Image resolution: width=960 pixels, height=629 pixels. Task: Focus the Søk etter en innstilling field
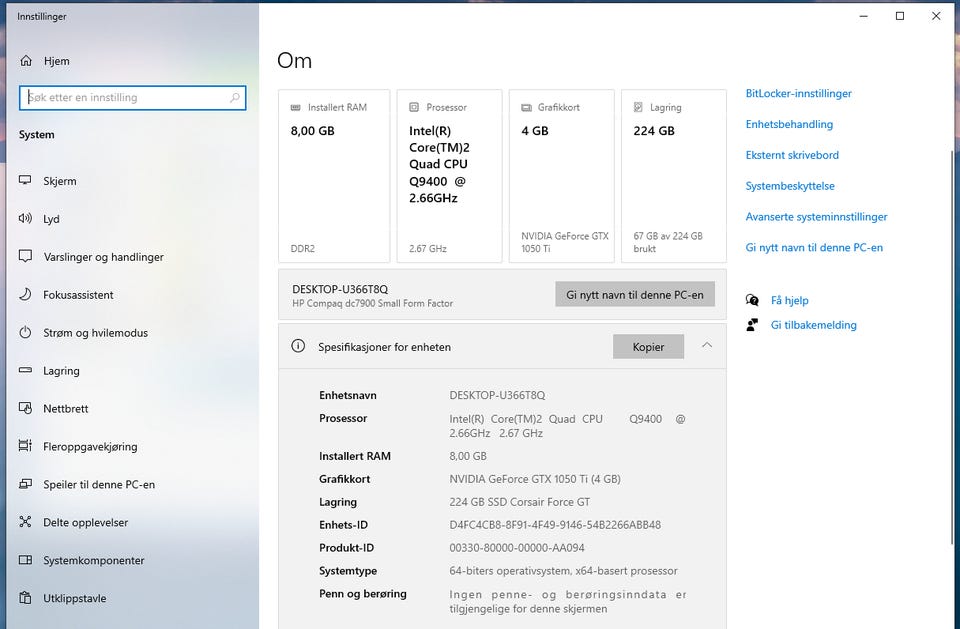pos(133,98)
